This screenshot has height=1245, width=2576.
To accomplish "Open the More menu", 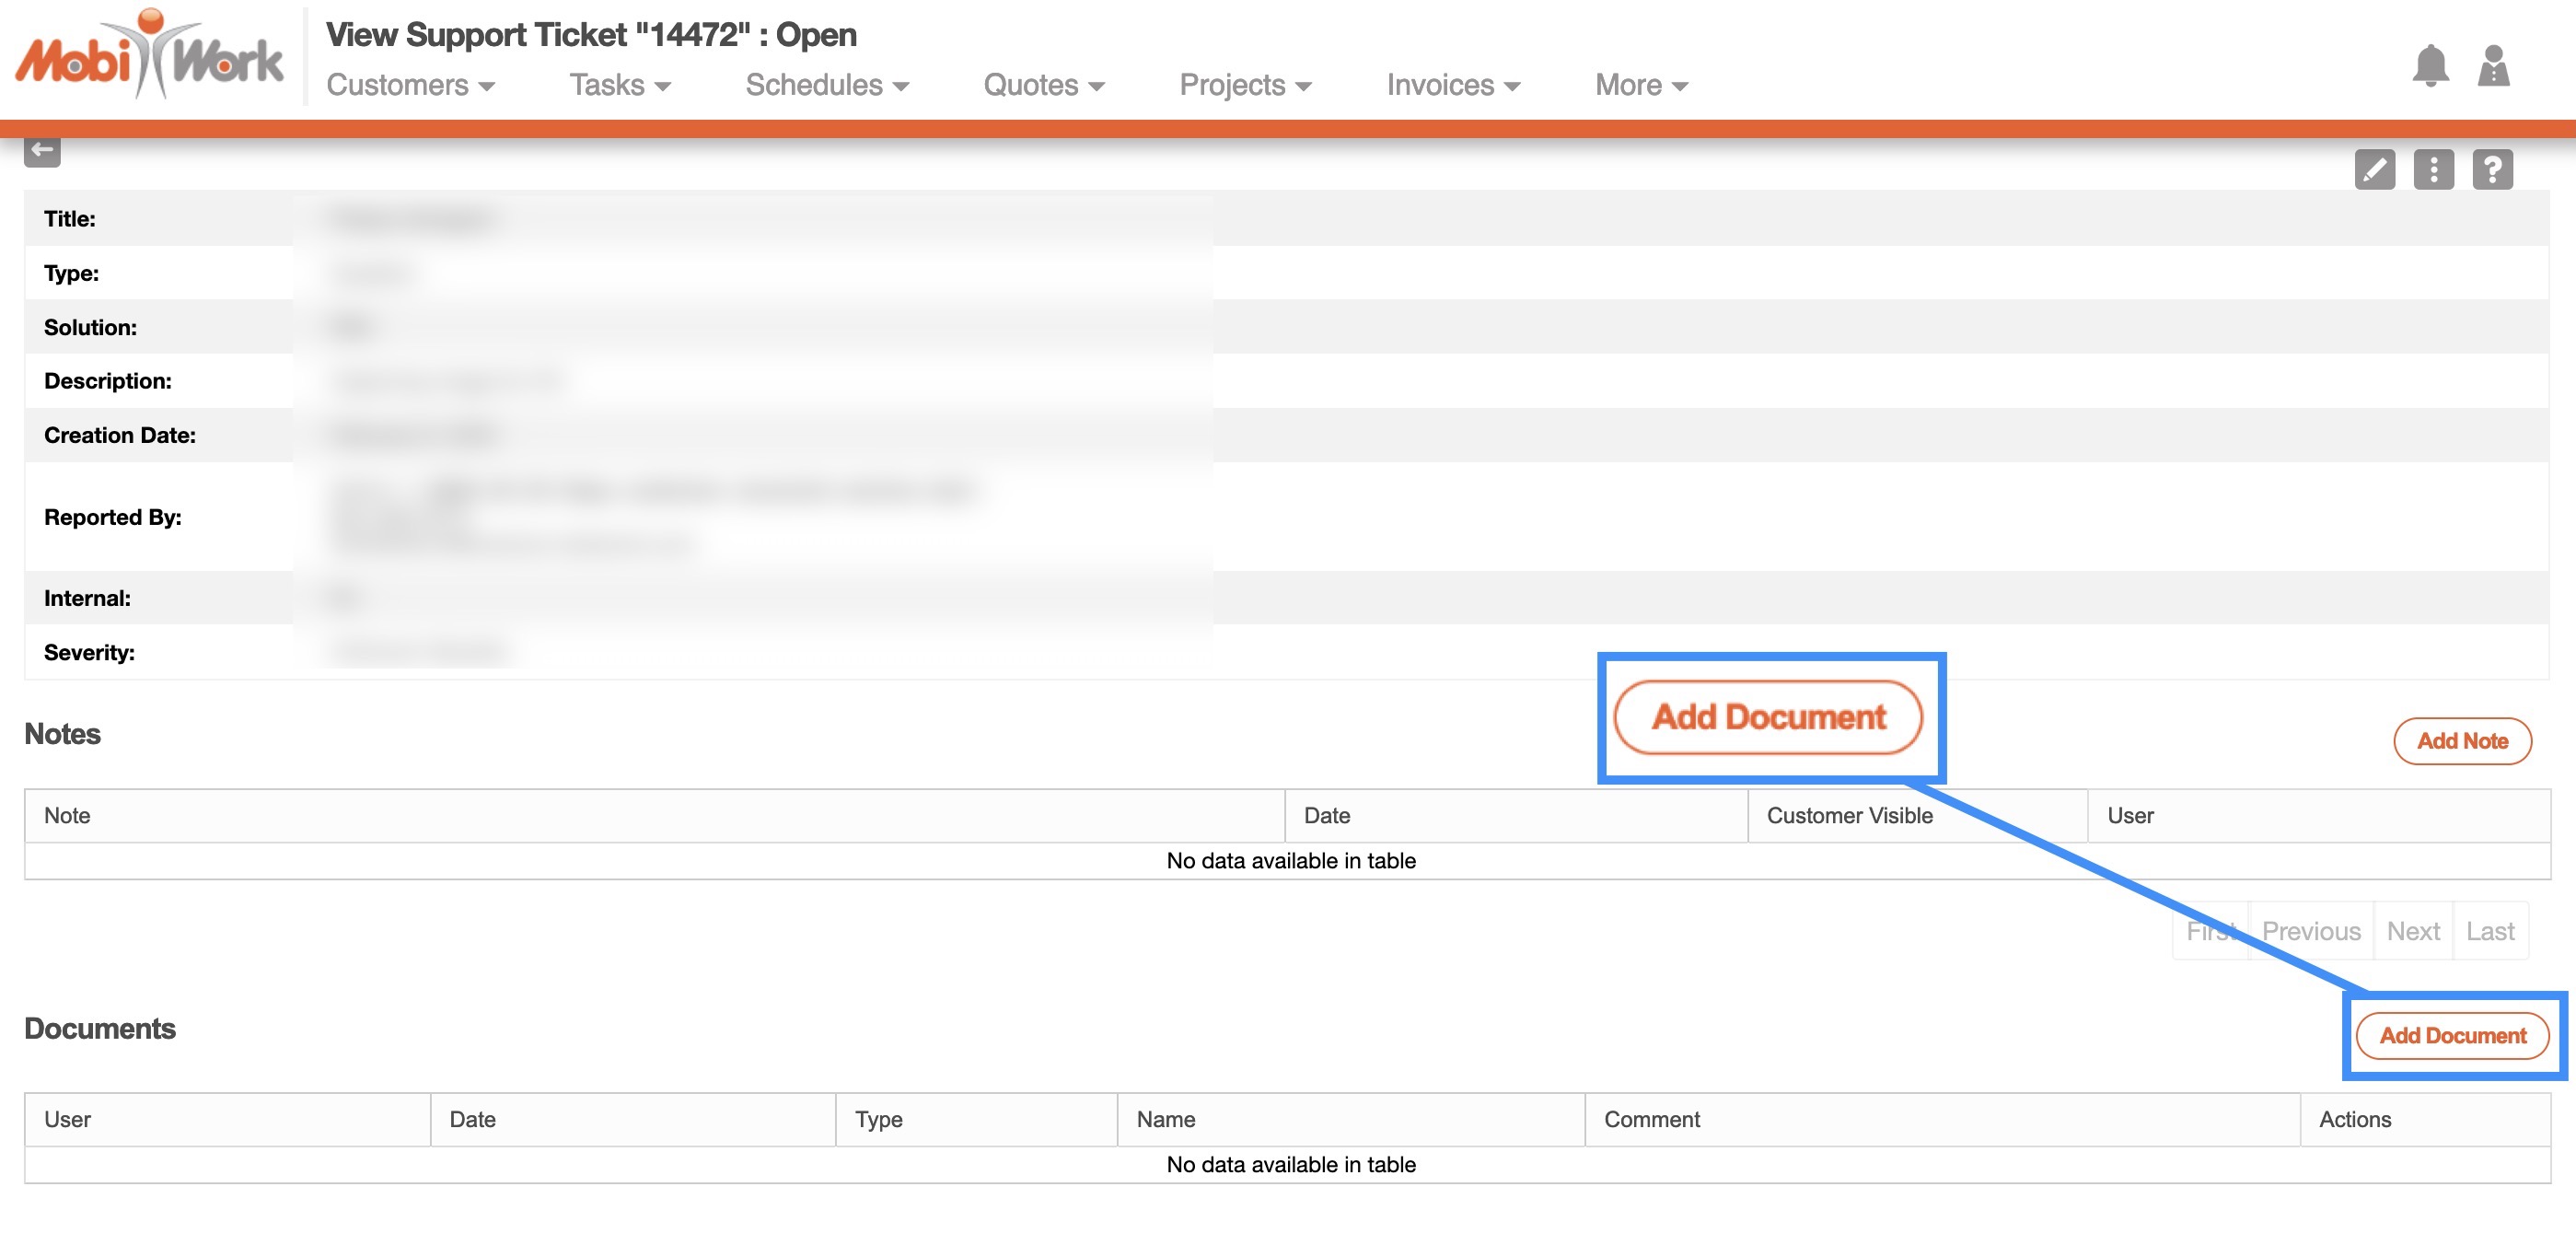I will point(1640,85).
